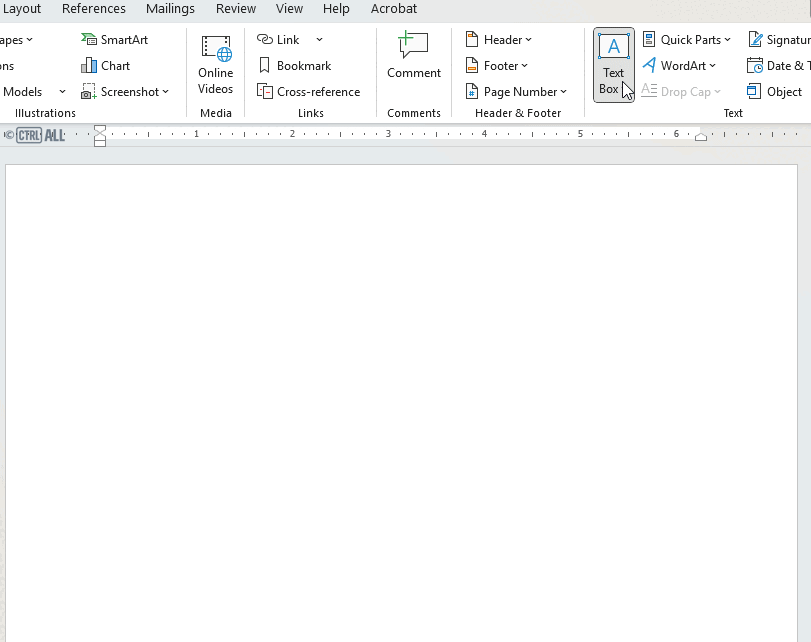This screenshot has width=811, height=642.
Task: Open the Footer dropdown
Action: (495, 65)
